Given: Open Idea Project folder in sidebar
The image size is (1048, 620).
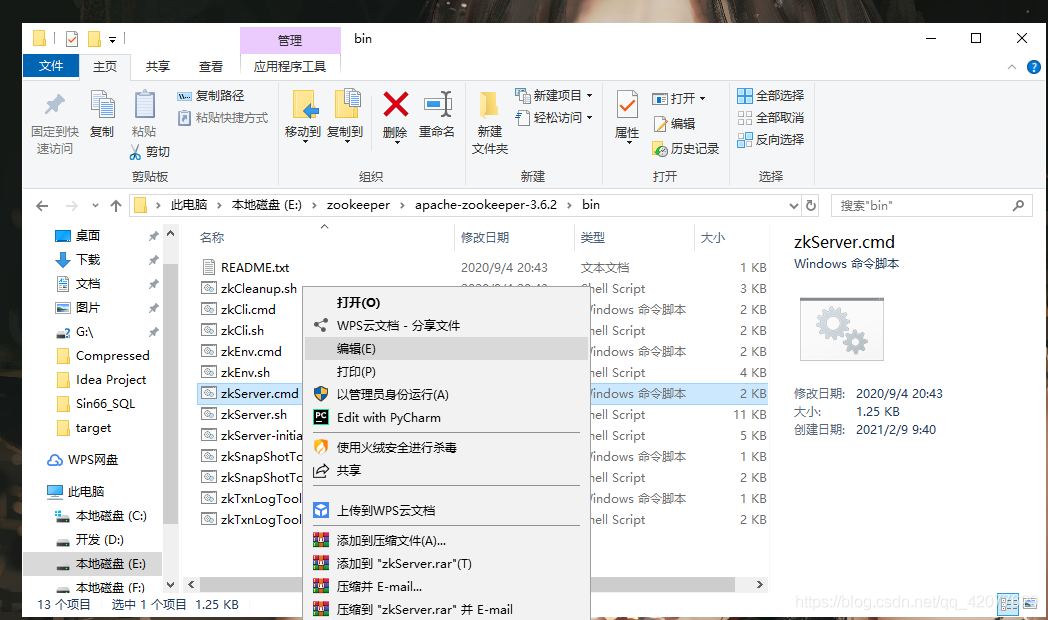Looking at the screenshot, I should coord(111,379).
